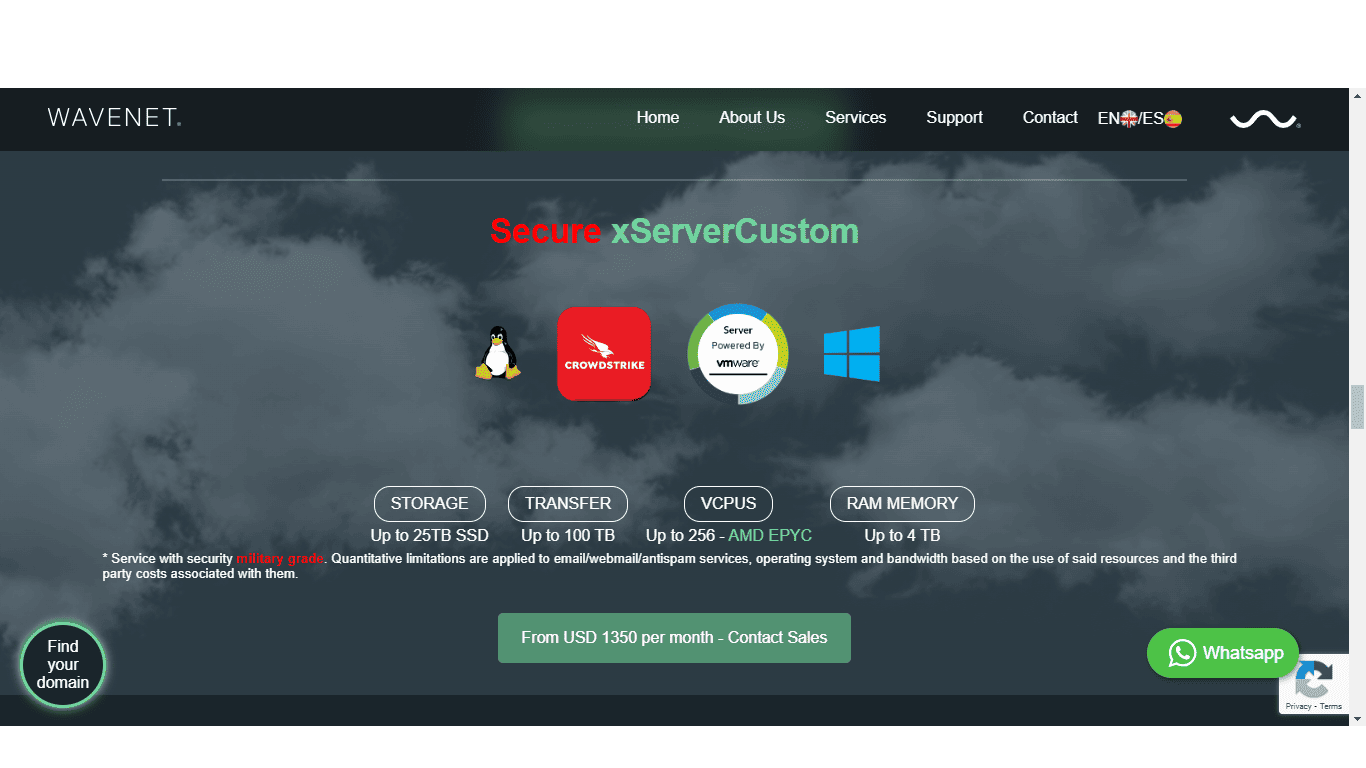Click the VCPUS pill label

[728, 503]
